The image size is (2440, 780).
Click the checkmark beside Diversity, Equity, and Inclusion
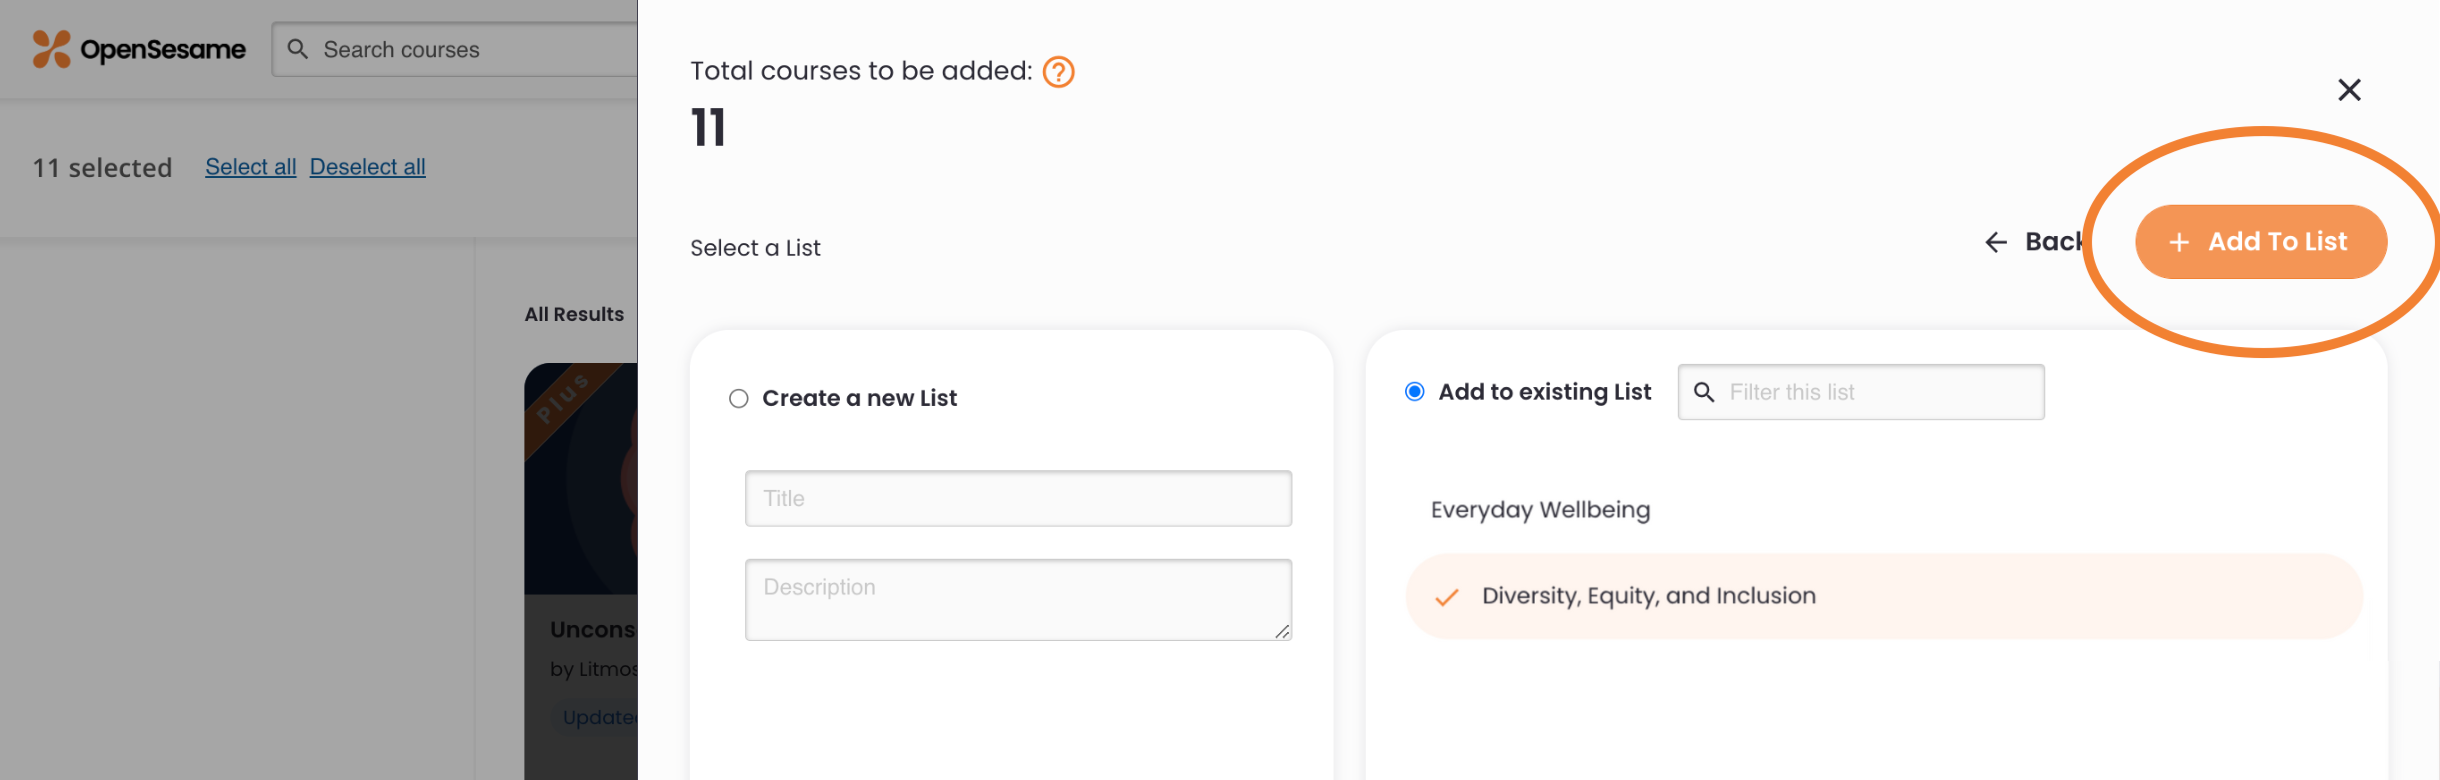coord(1445,596)
